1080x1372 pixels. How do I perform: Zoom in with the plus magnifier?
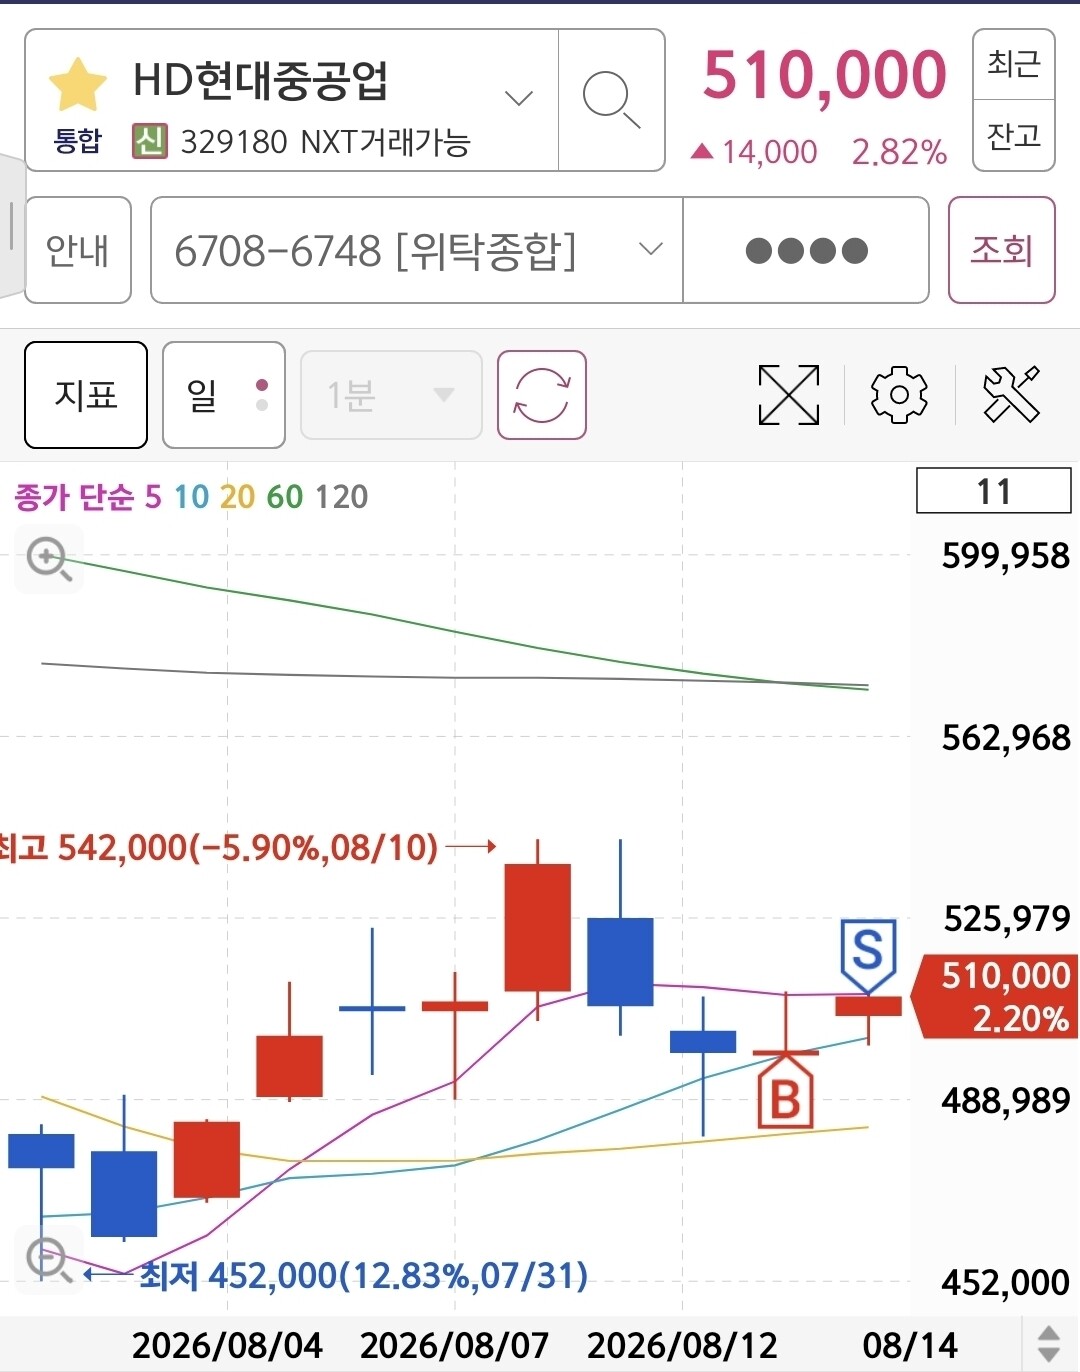pyautogui.click(x=49, y=558)
